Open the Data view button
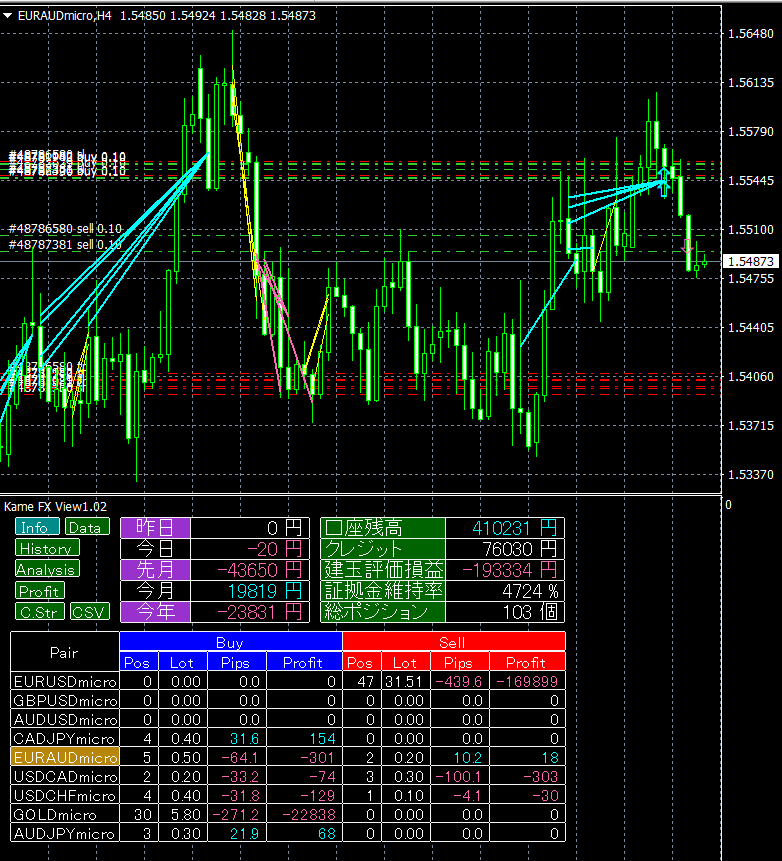 click(x=87, y=527)
